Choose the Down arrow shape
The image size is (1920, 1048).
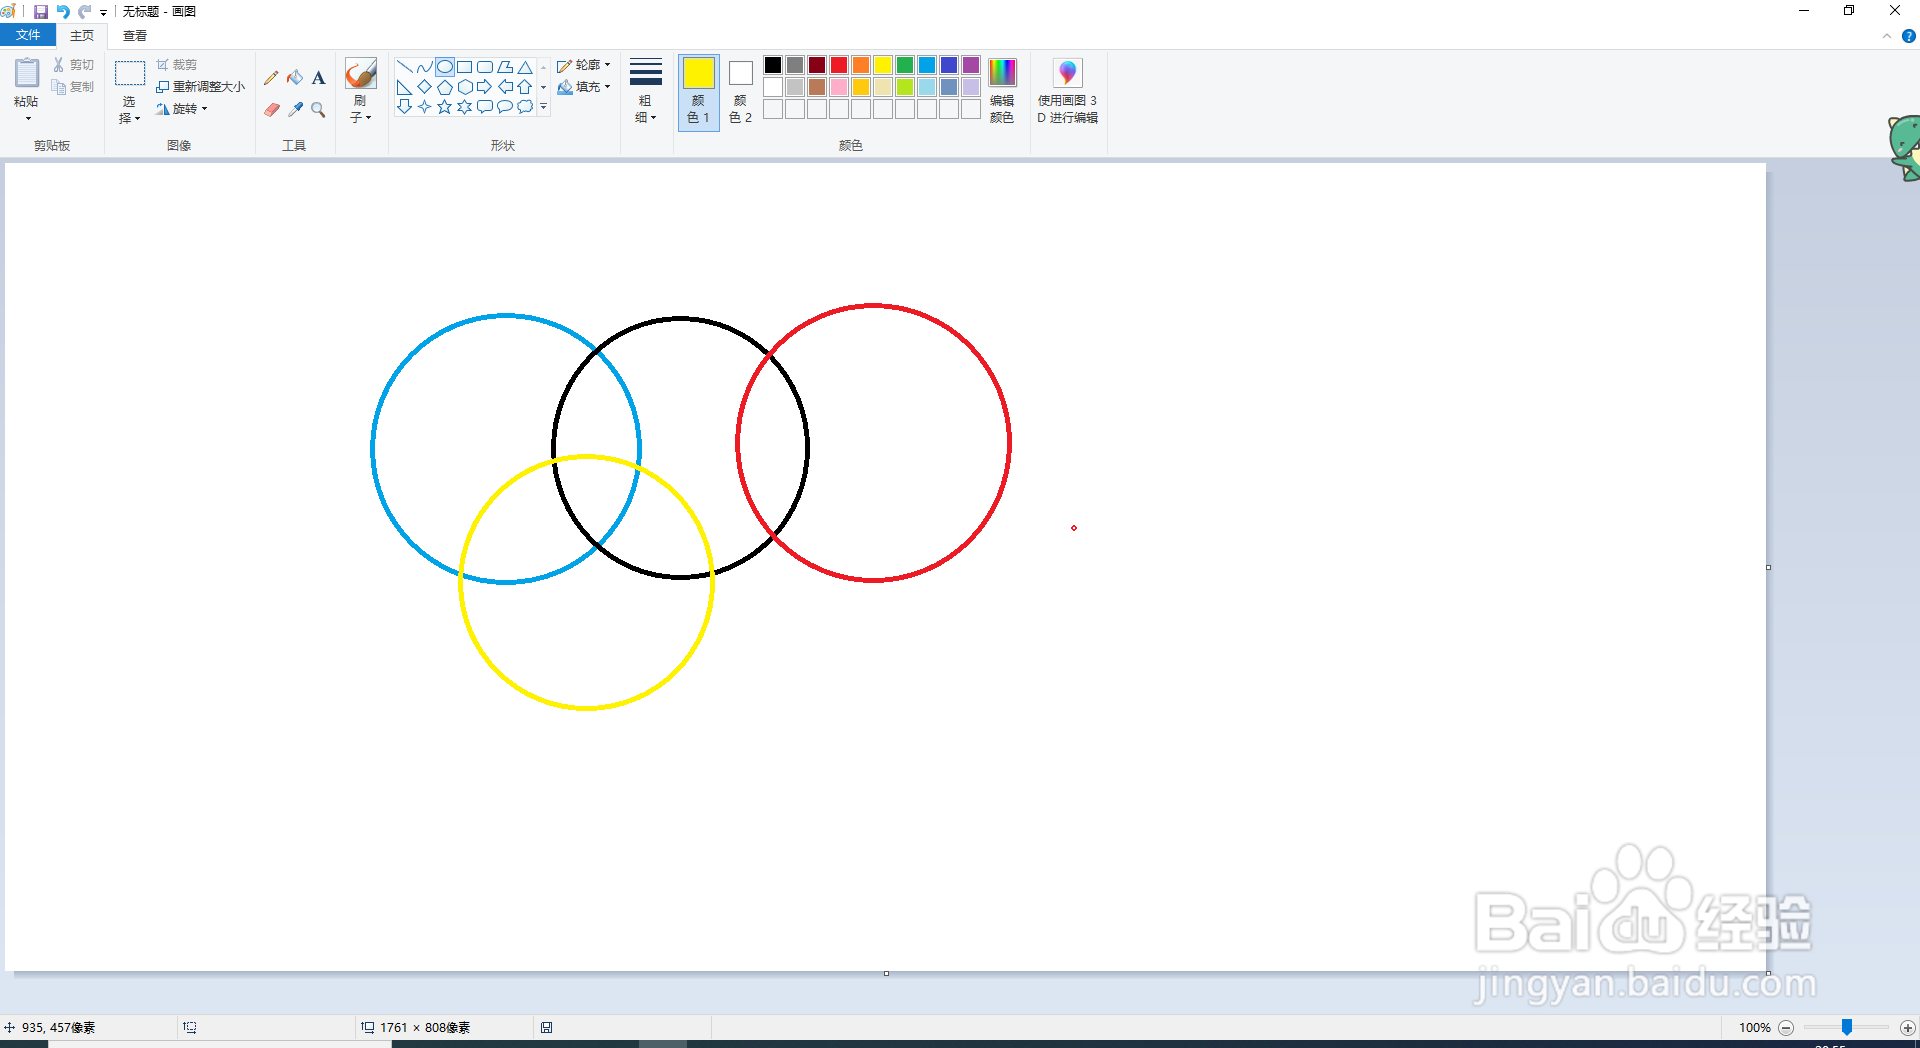(x=405, y=106)
